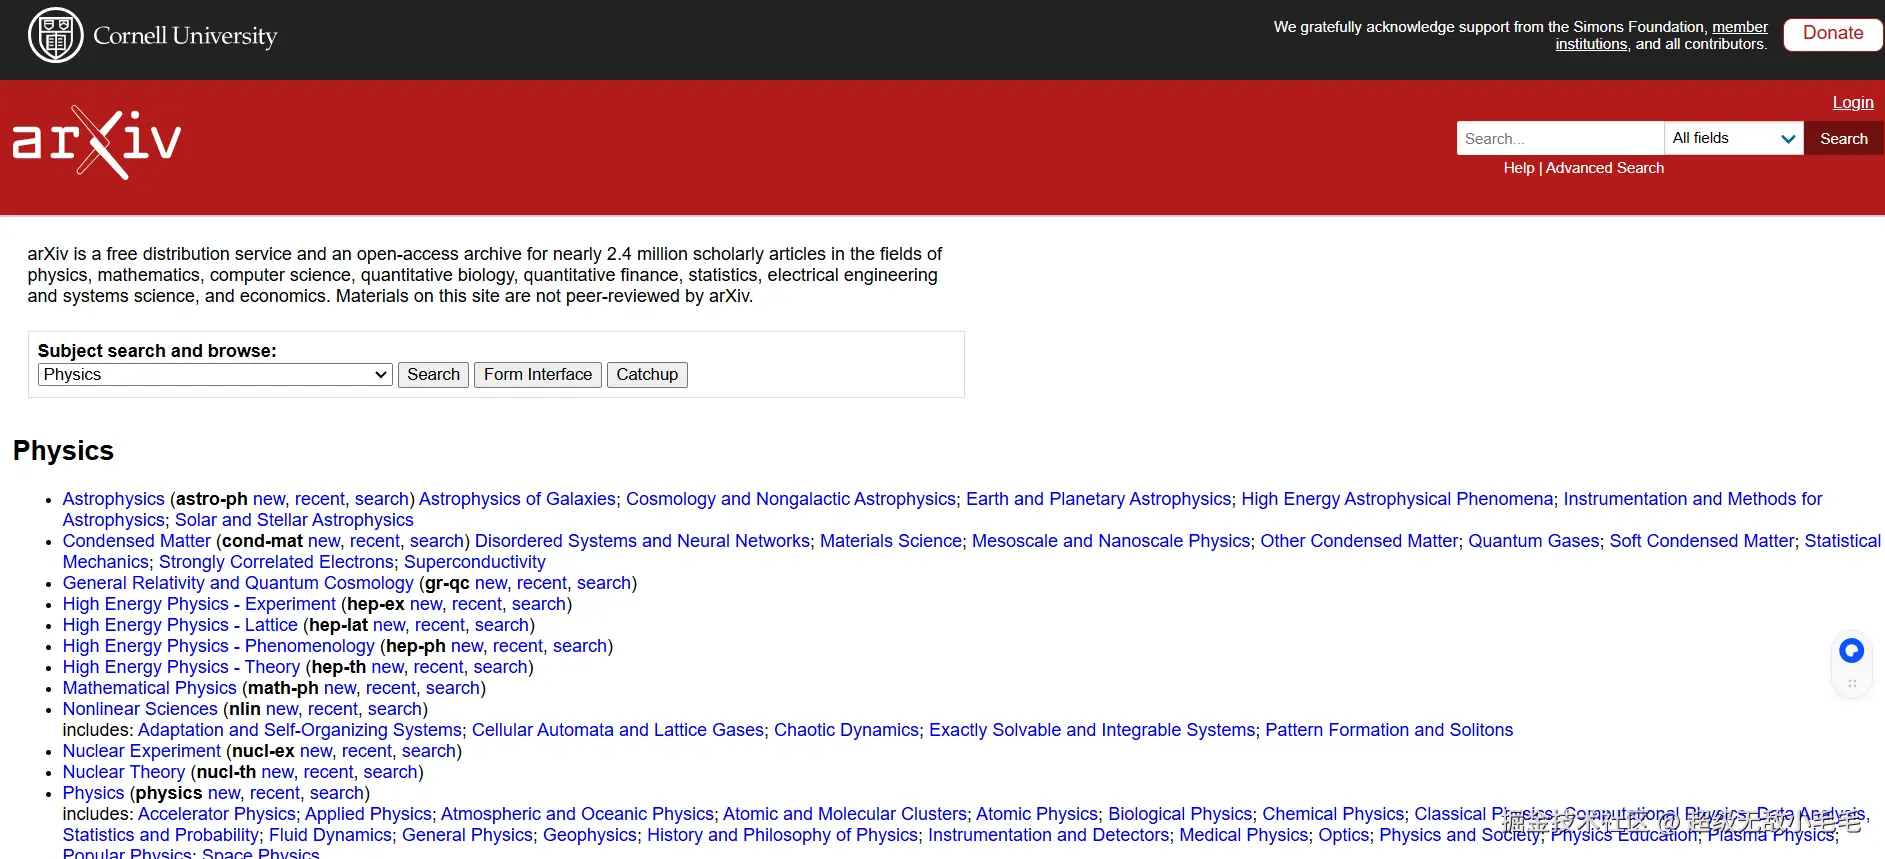
Task: Click the Donate button
Action: (x=1833, y=34)
